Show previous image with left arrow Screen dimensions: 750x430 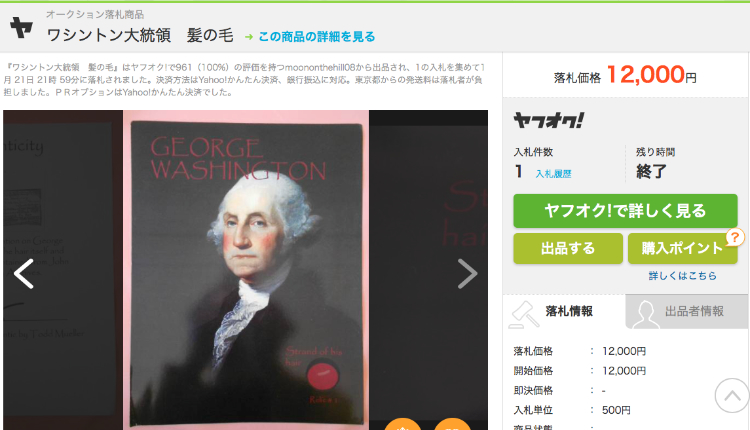23,274
